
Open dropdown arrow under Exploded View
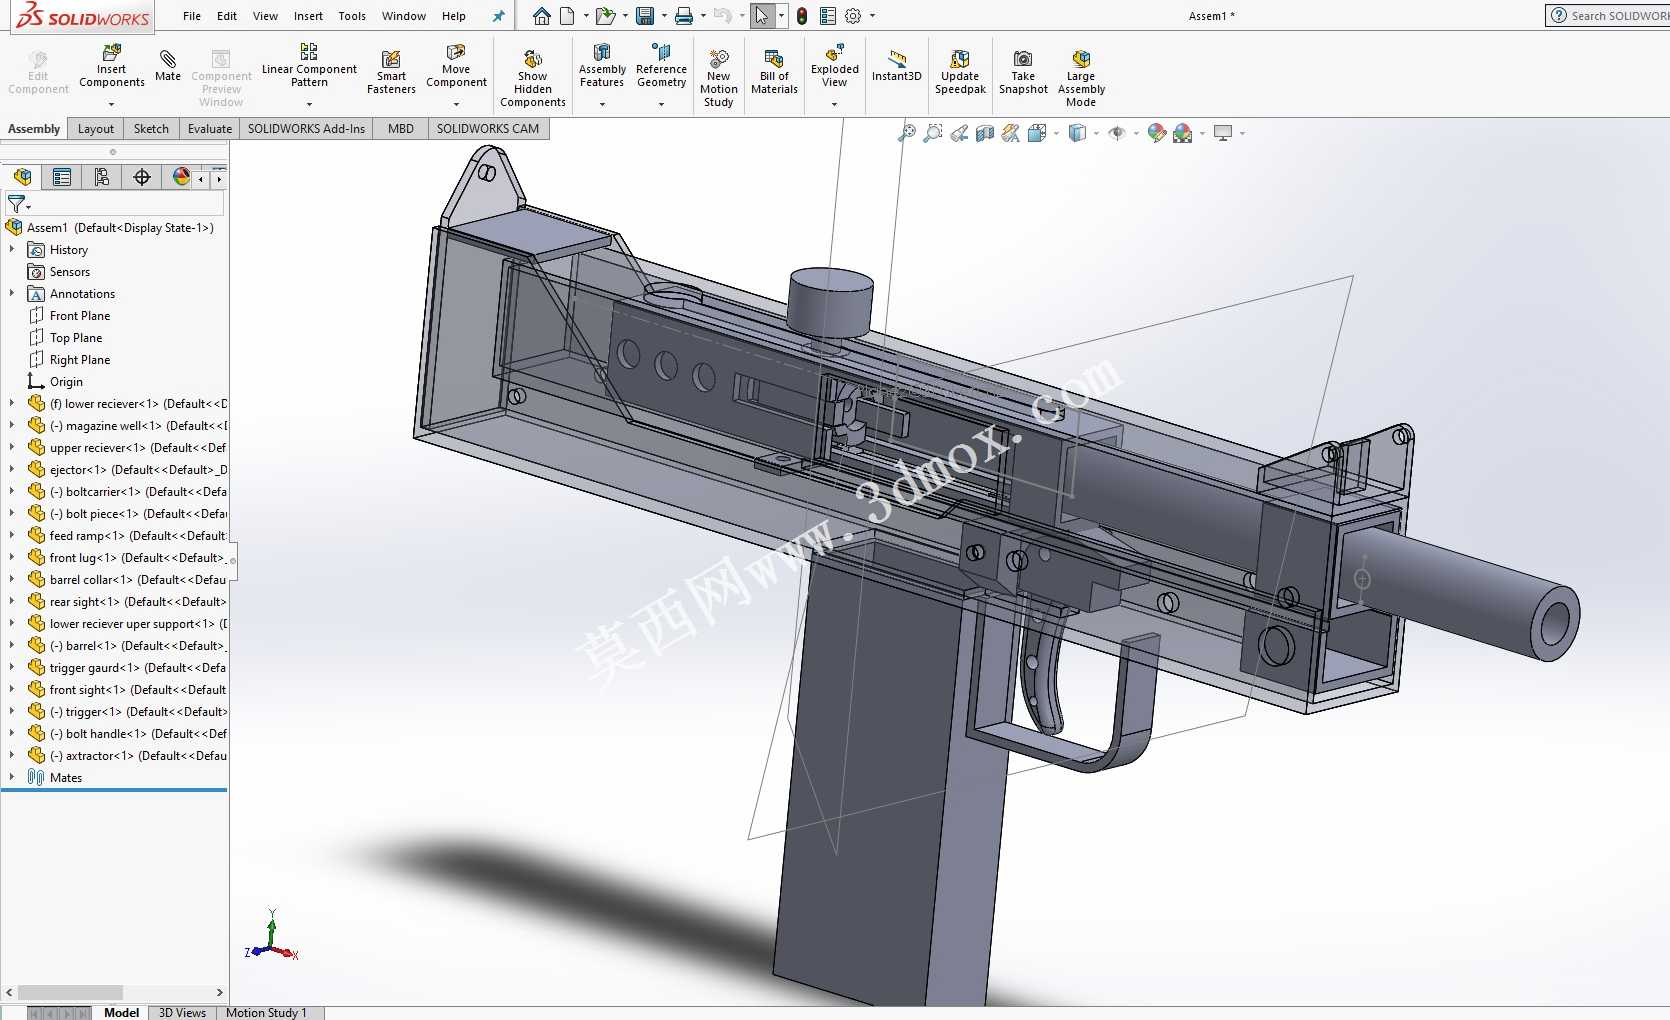tap(834, 104)
